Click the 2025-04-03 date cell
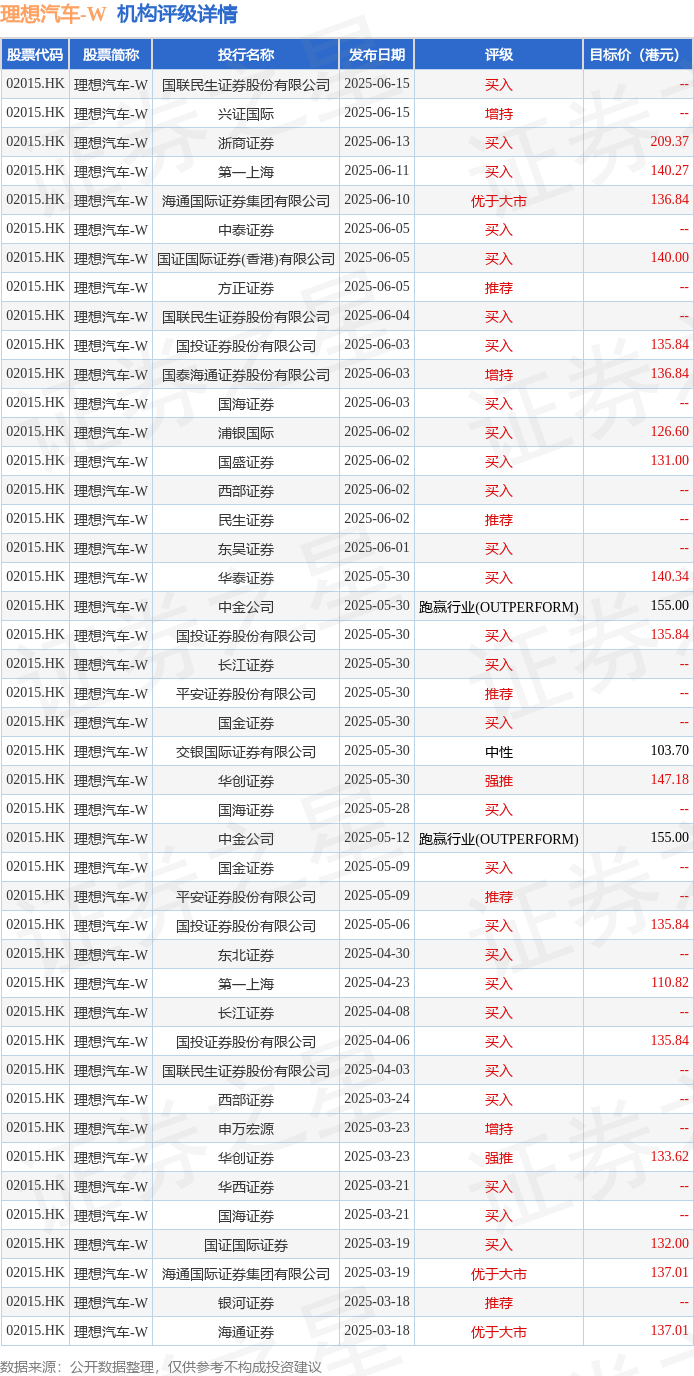Viewport: 694px width, 1376px height. [x=377, y=1070]
